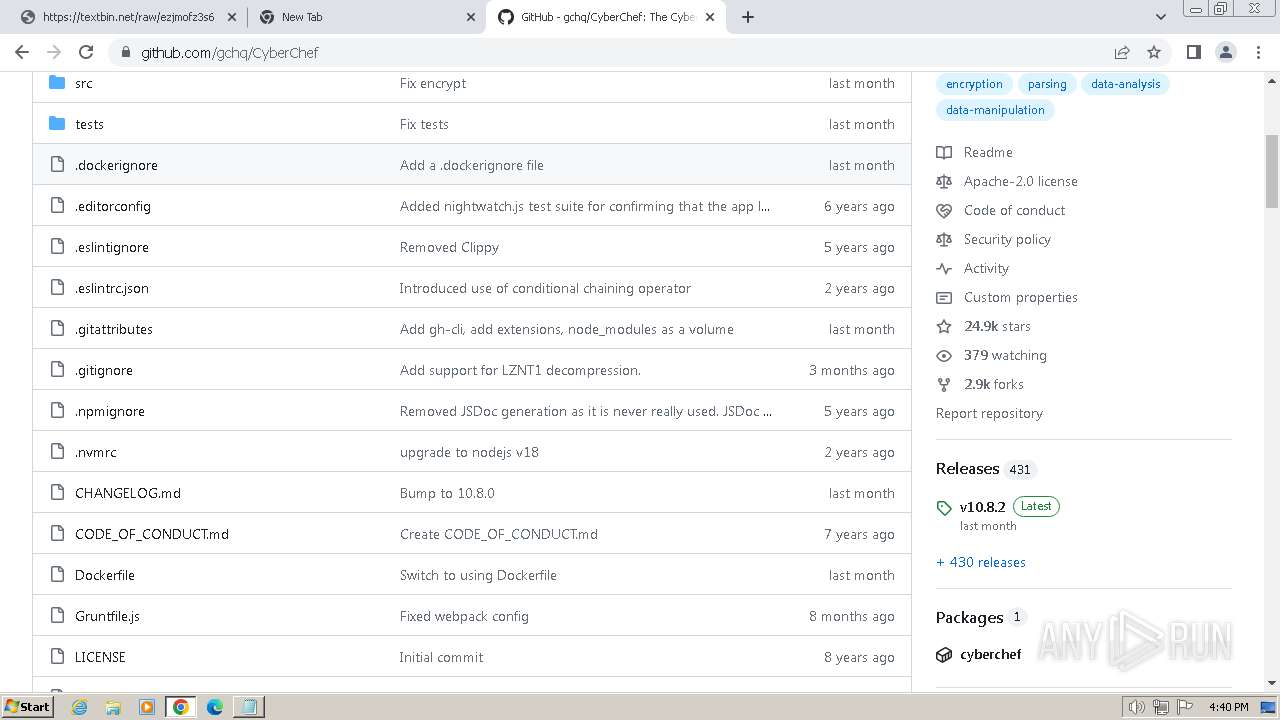Click the Apache-2.0 license scale icon
This screenshot has height=720, width=1280.
[x=944, y=181]
